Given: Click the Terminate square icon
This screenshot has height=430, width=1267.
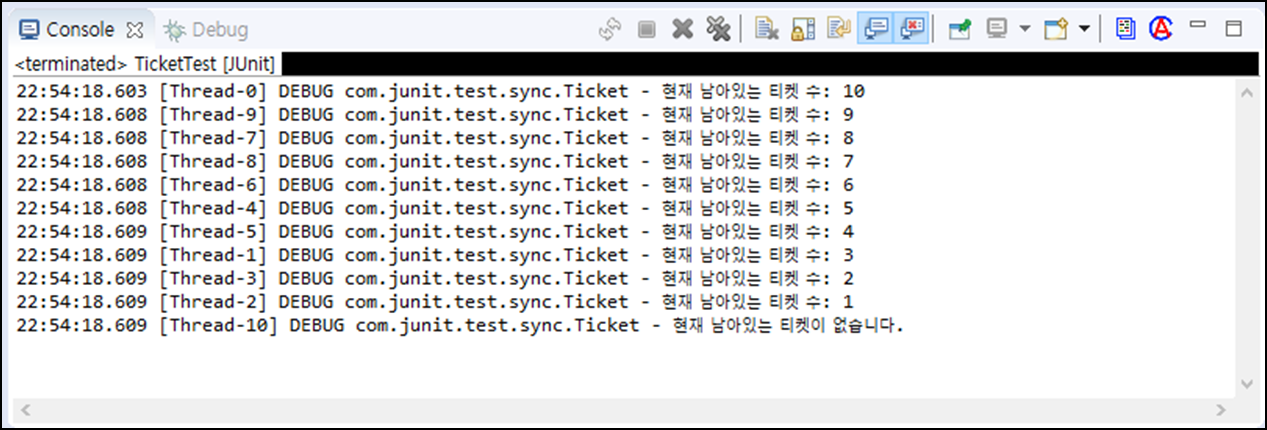Looking at the screenshot, I should point(646,30).
